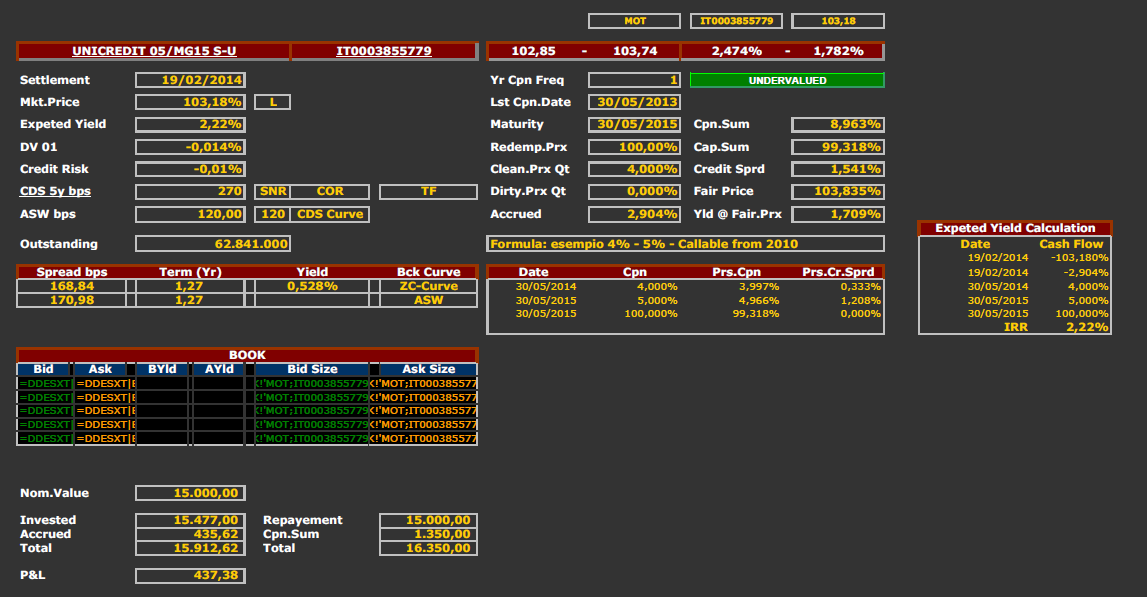Click the top IT0003855779 ISIN cell
The width and height of the screenshot is (1147, 597).
point(736,21)
